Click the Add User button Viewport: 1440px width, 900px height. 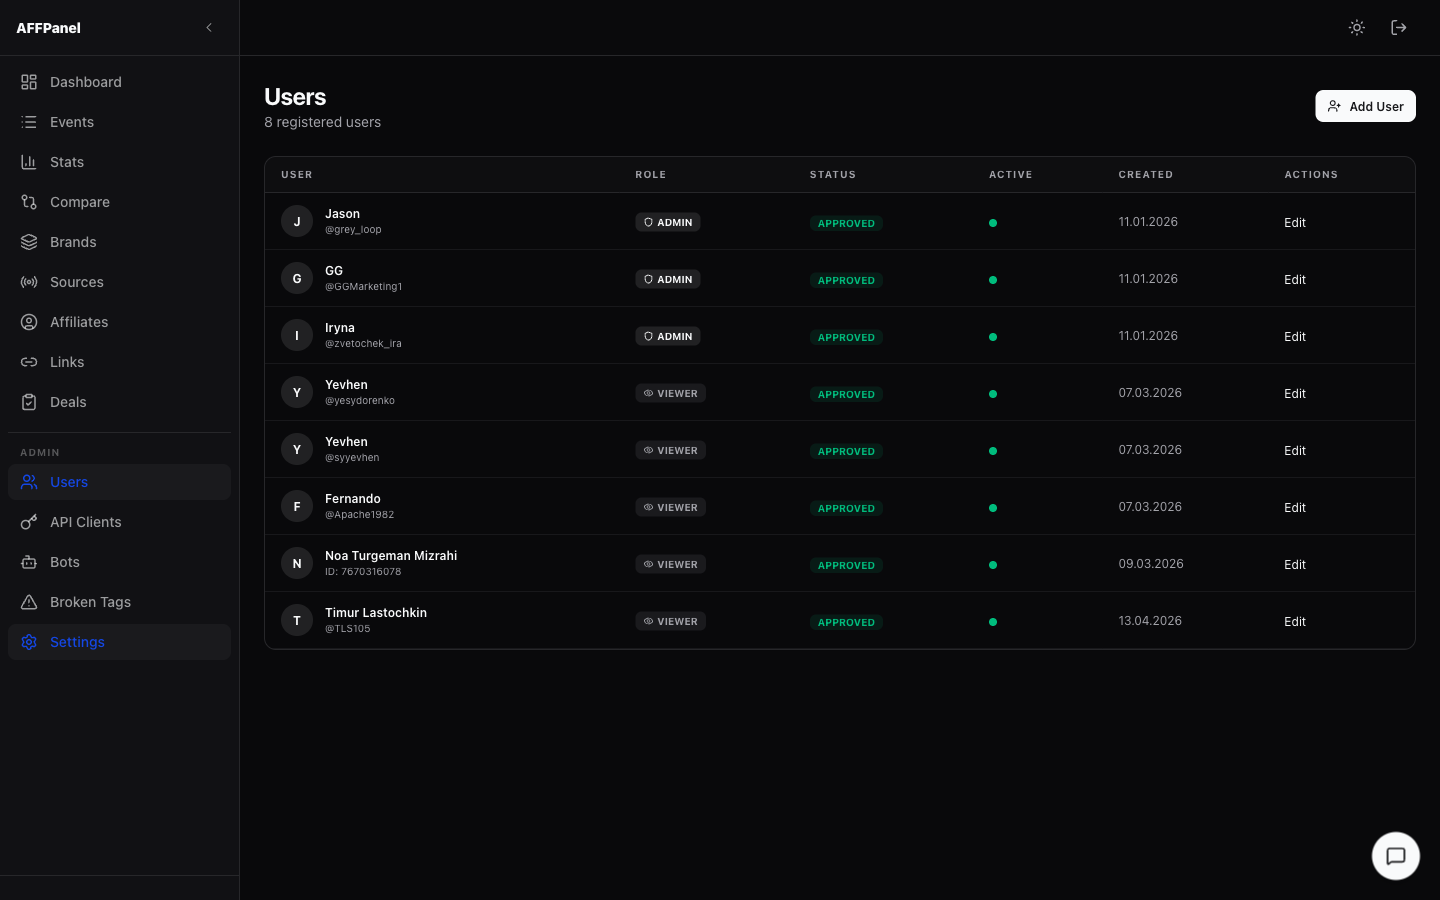[x=1365, y=106]
